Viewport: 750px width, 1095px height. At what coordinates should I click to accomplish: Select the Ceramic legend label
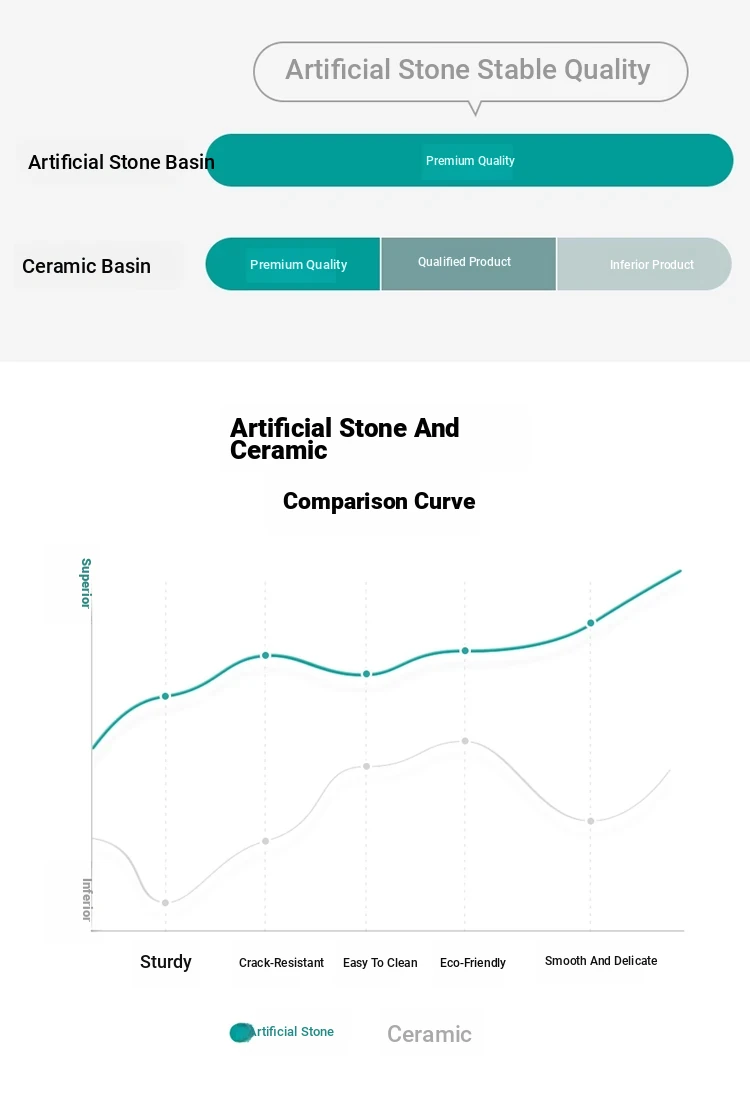pyautogui.click(x=429, y=1034)
